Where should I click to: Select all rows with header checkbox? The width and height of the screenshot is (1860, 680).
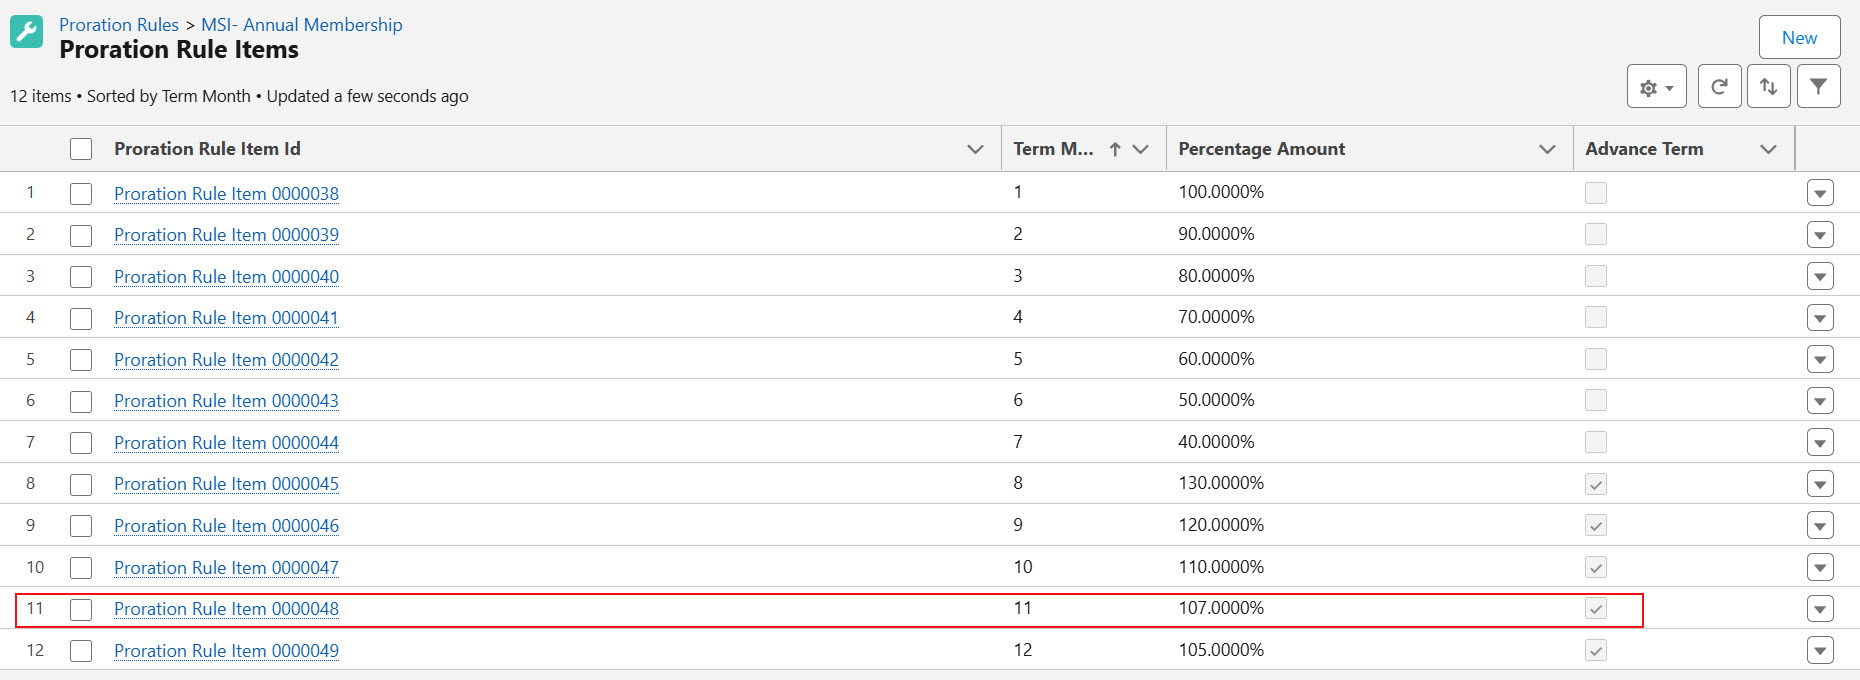(81, 149)
